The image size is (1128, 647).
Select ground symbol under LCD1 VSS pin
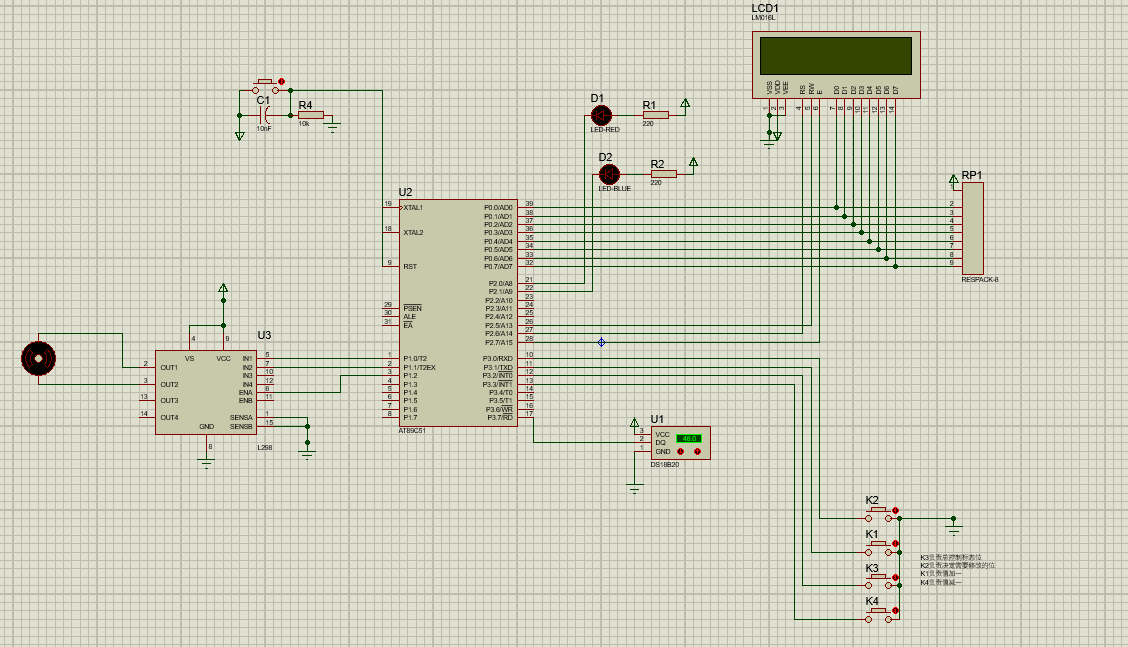[x=768, y=142]
